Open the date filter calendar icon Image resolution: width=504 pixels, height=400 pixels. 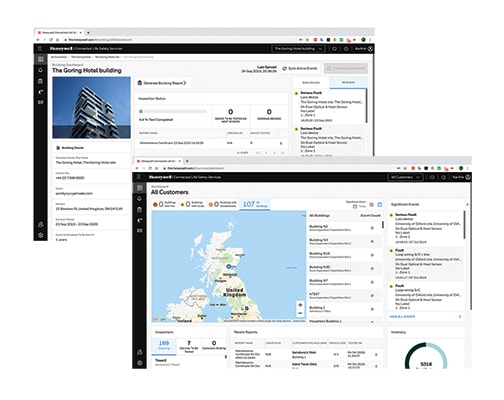pyautogui.click(x=355, y=207)
